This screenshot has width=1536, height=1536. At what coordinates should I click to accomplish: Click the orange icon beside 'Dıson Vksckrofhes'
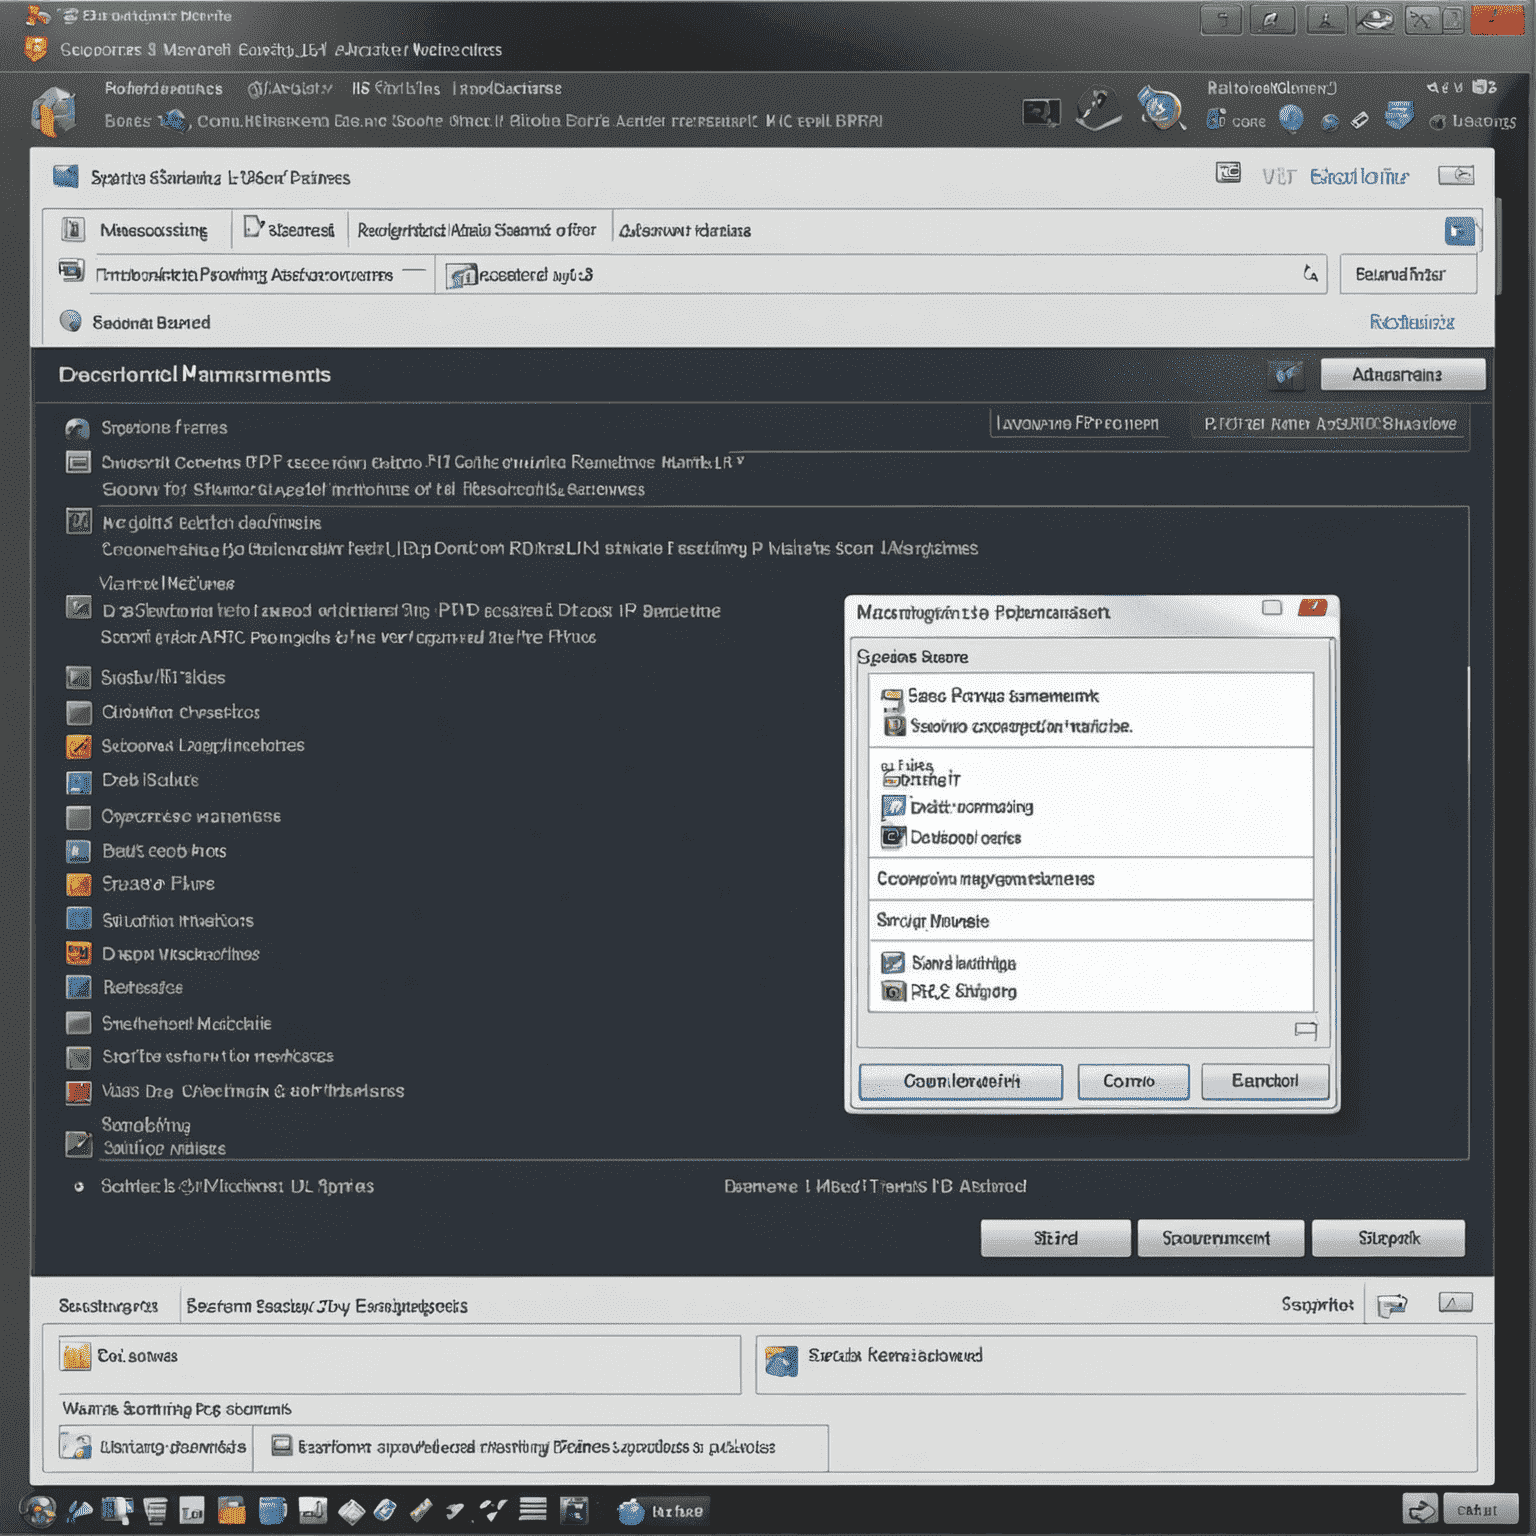pyautogui.click(x=78, y=953)
